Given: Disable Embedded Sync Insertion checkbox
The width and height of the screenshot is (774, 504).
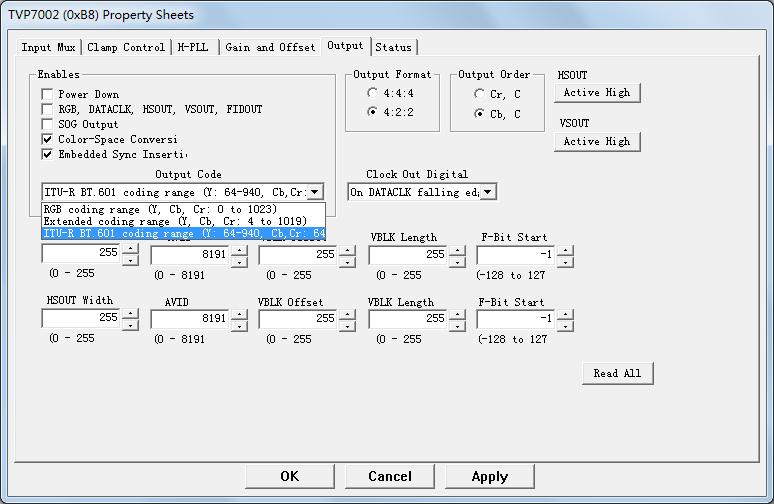Looking at the screenshot, I should 47,154.
